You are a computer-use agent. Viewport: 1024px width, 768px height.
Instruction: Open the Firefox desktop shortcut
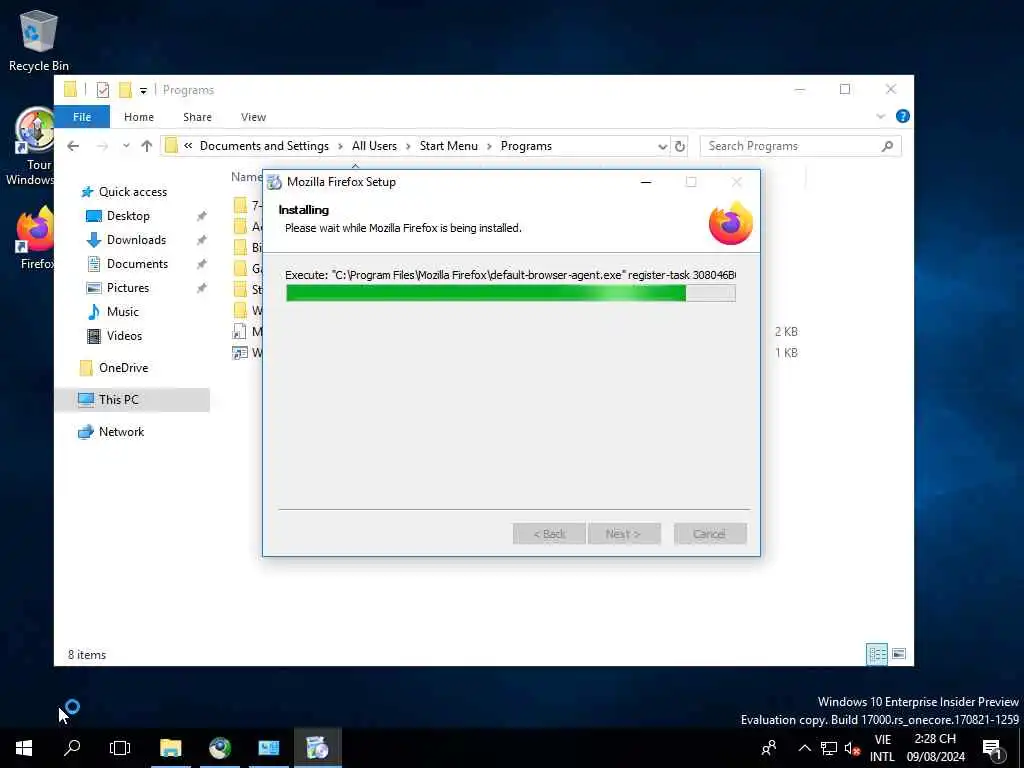tap(35, 239)
